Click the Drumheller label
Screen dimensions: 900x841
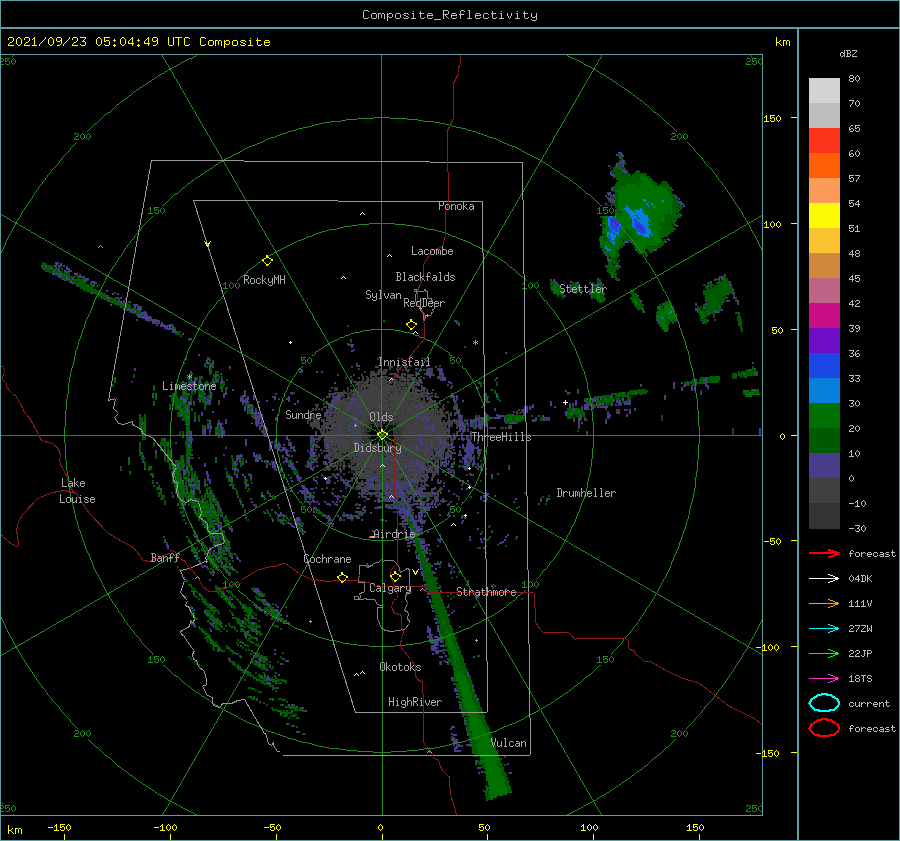(x=586, y=493)
